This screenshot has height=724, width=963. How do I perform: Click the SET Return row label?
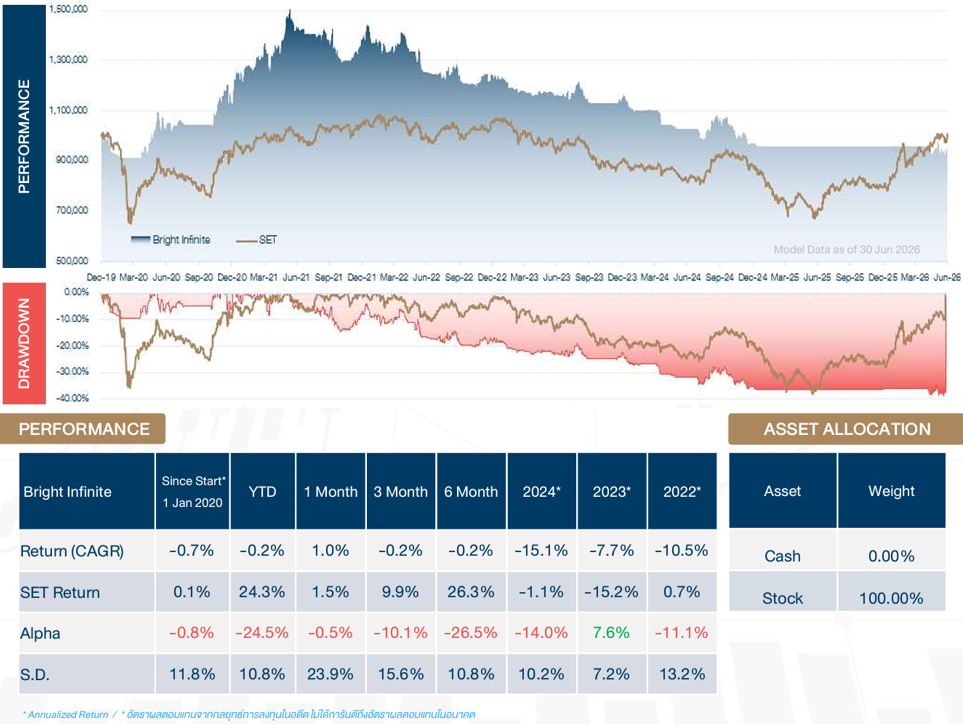coord(60,593)
